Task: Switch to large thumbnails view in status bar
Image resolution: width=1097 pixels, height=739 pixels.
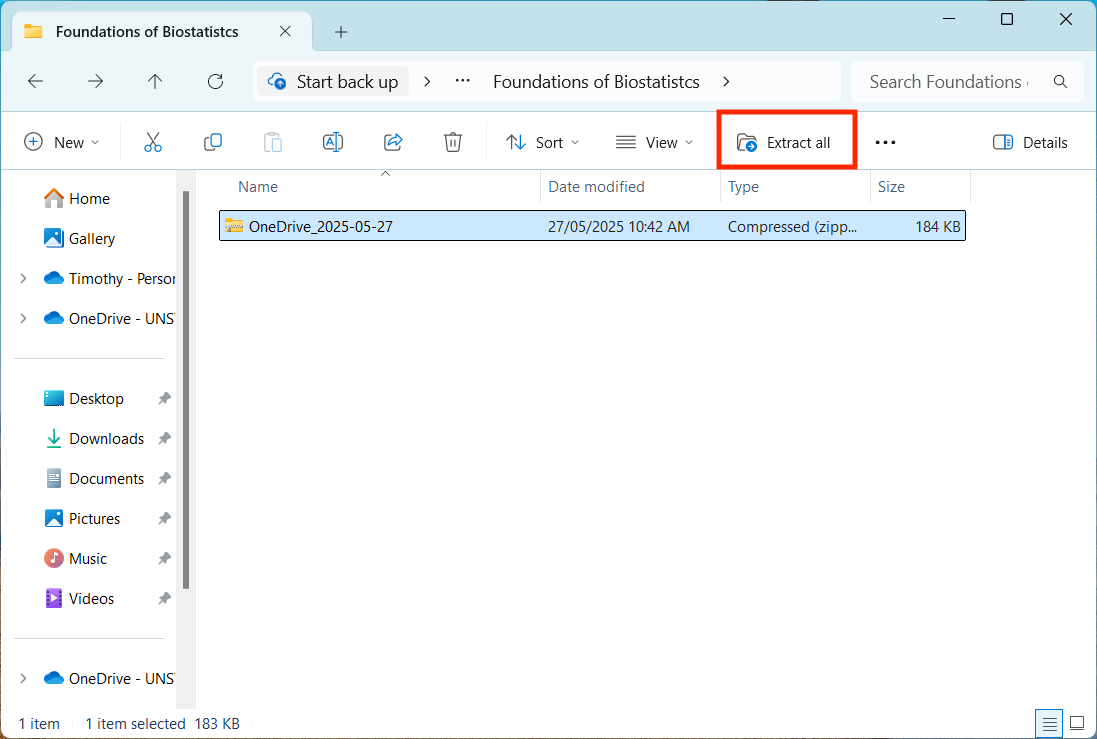Action: pyautogui.click(x=1077, y=723)
